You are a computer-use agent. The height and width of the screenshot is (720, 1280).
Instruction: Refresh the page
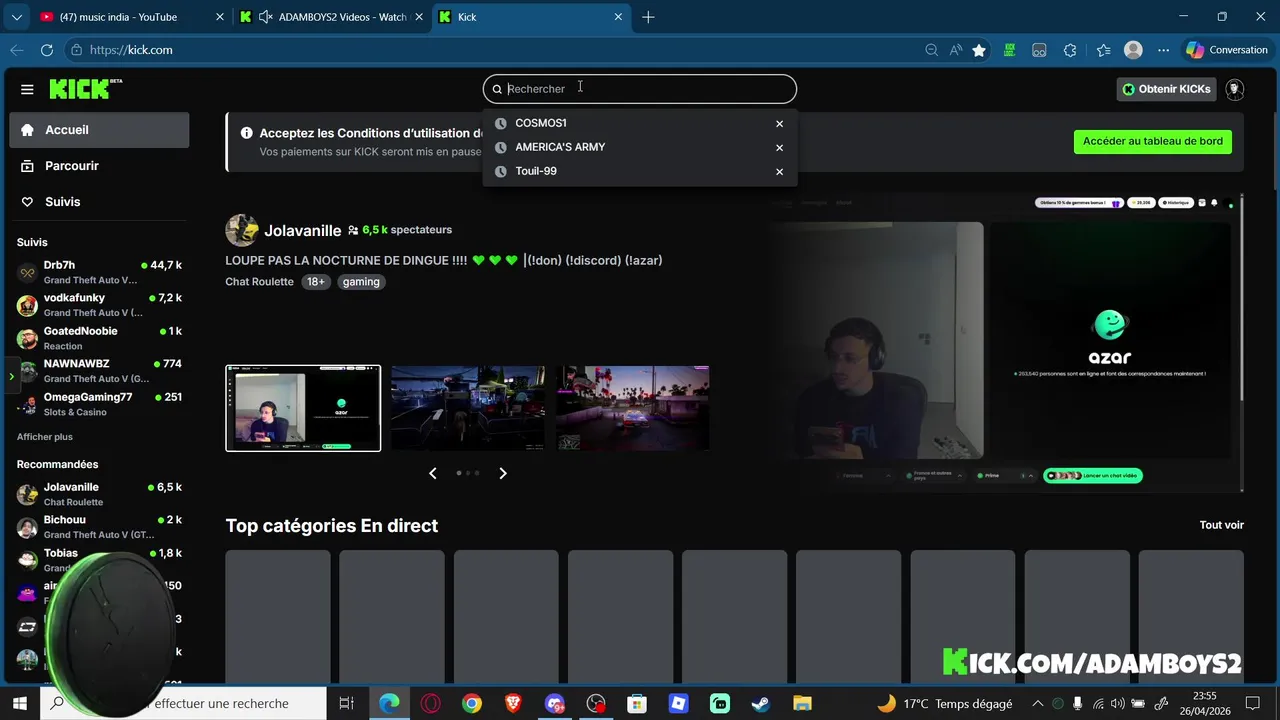pyautogui.click(x=47, y=50)
